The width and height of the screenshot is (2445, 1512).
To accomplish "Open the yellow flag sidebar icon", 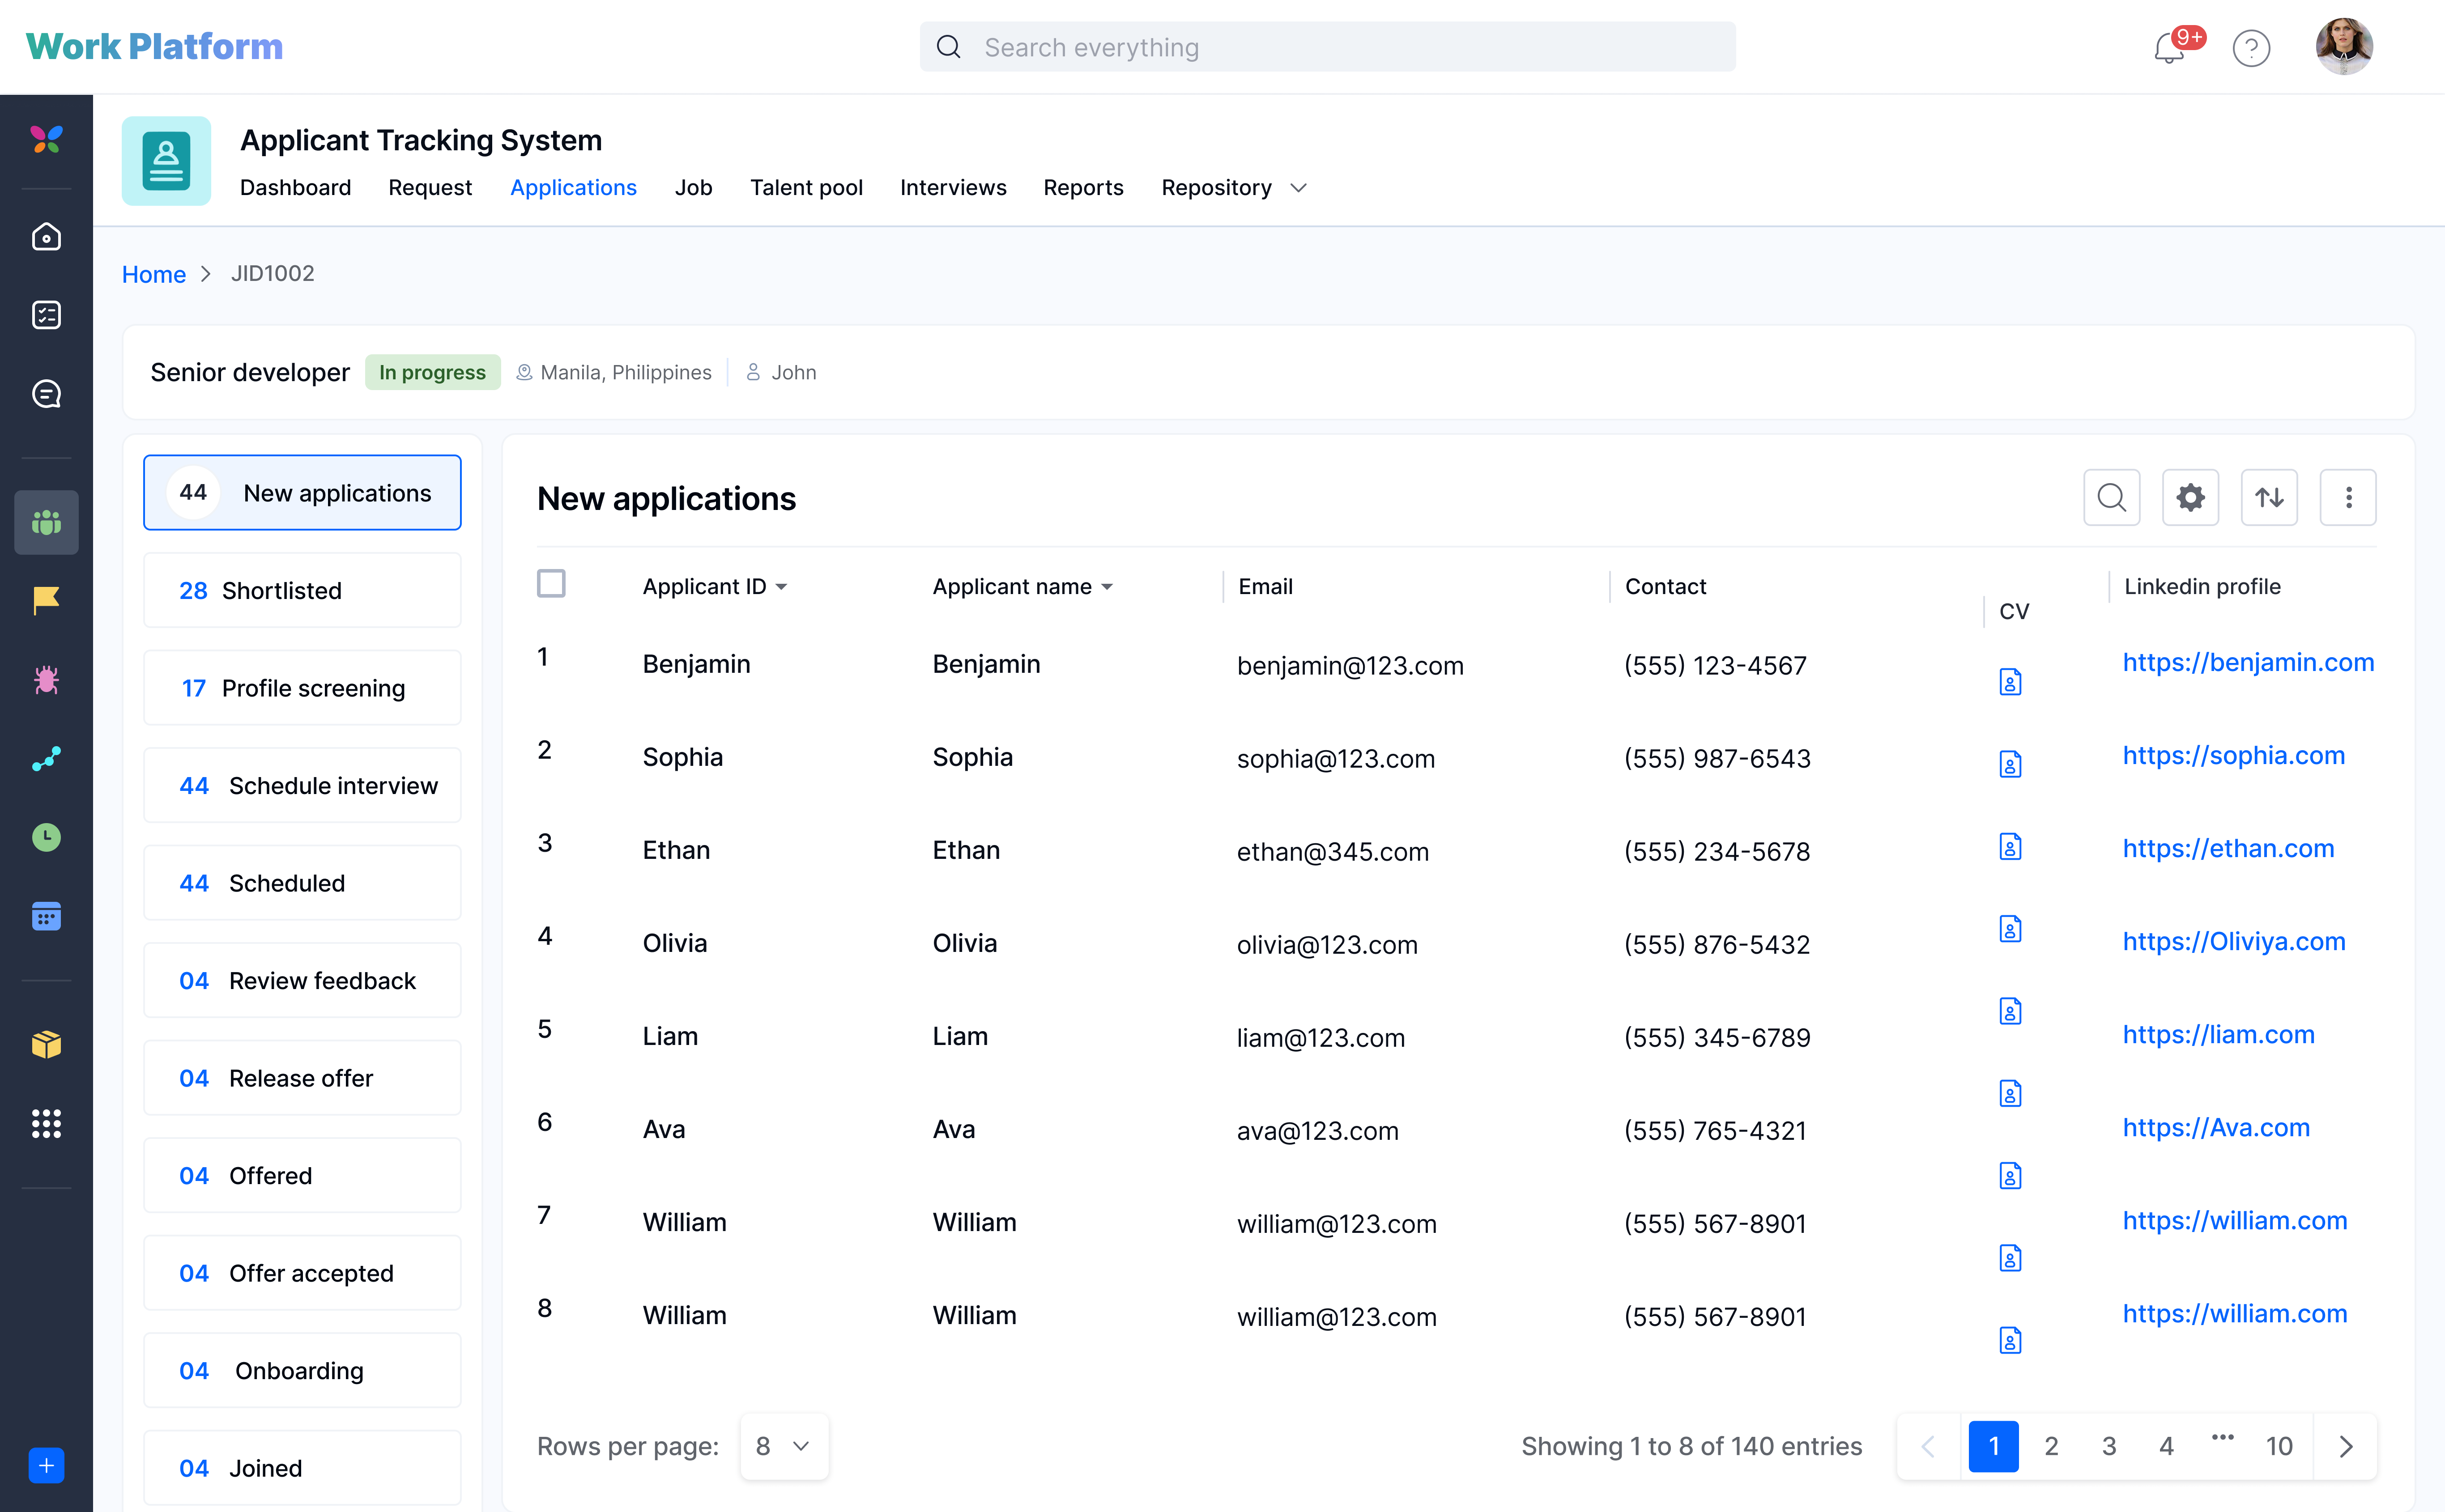I will tap(46, 600).
